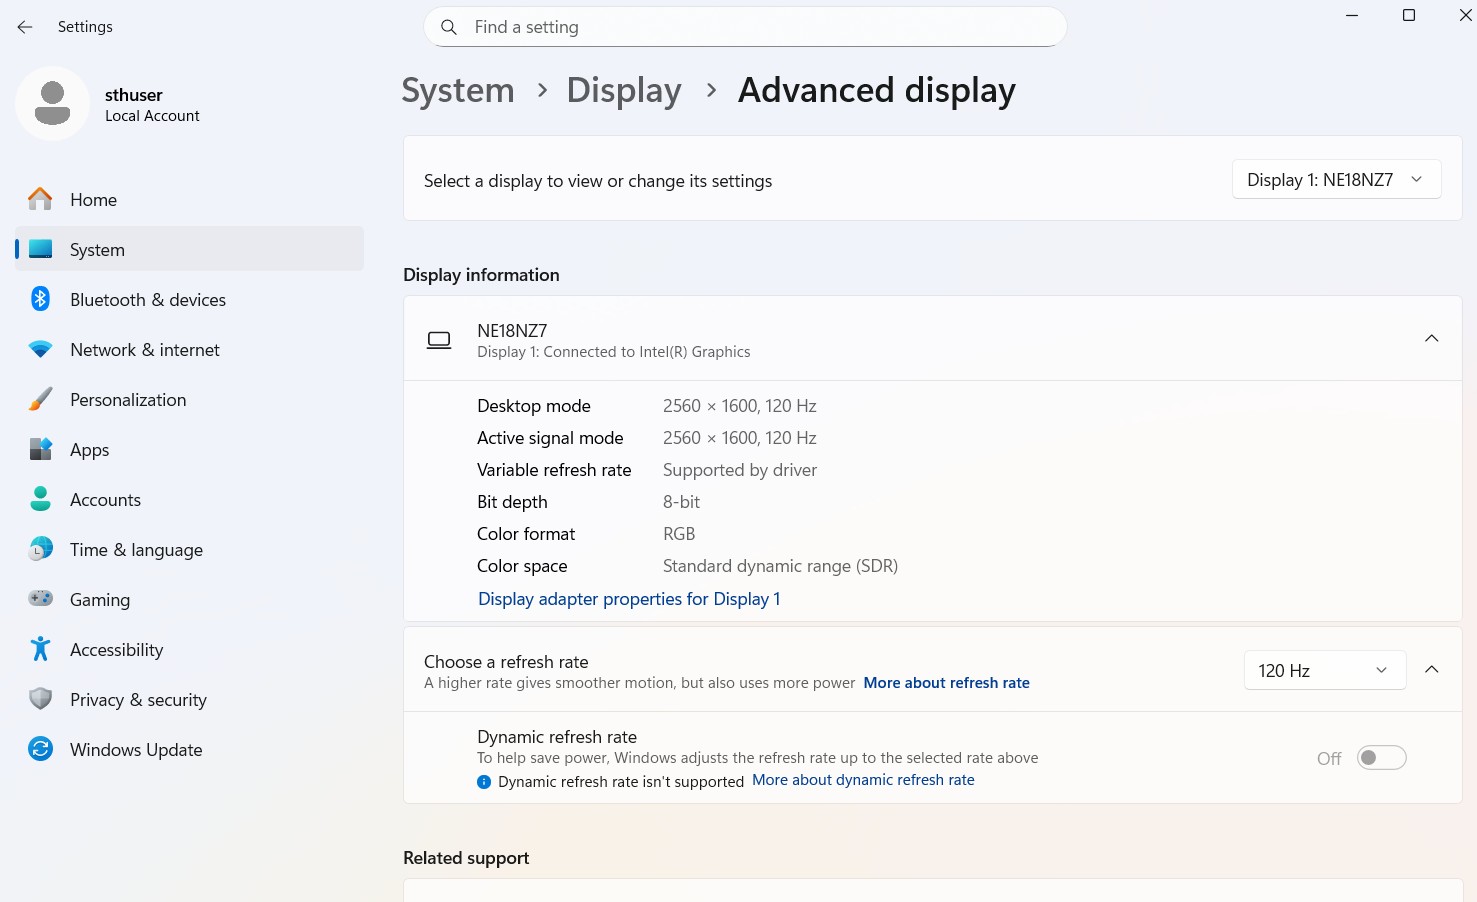The height and width of the screenshot is (902, 1477).
Task: Click the More about refresh rate link
Action: 946,683
